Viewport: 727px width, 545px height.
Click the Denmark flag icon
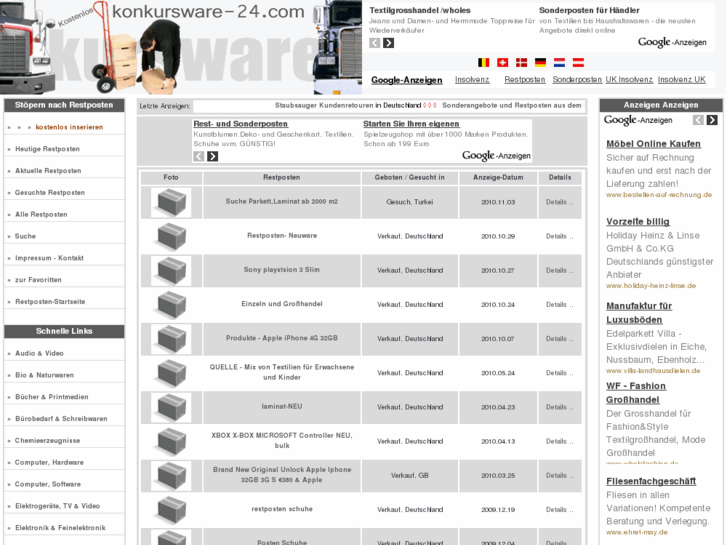coord(522,62)
